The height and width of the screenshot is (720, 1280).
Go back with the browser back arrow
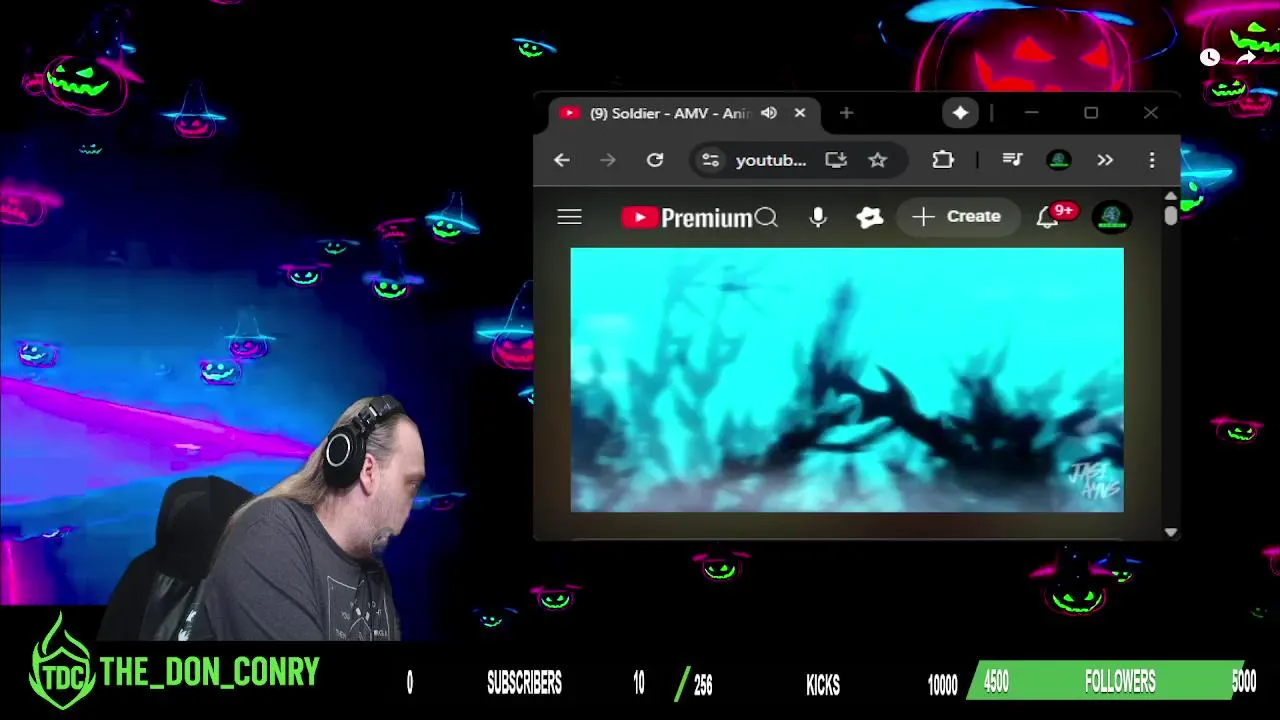pyautogui.click(x=562, y=160)
